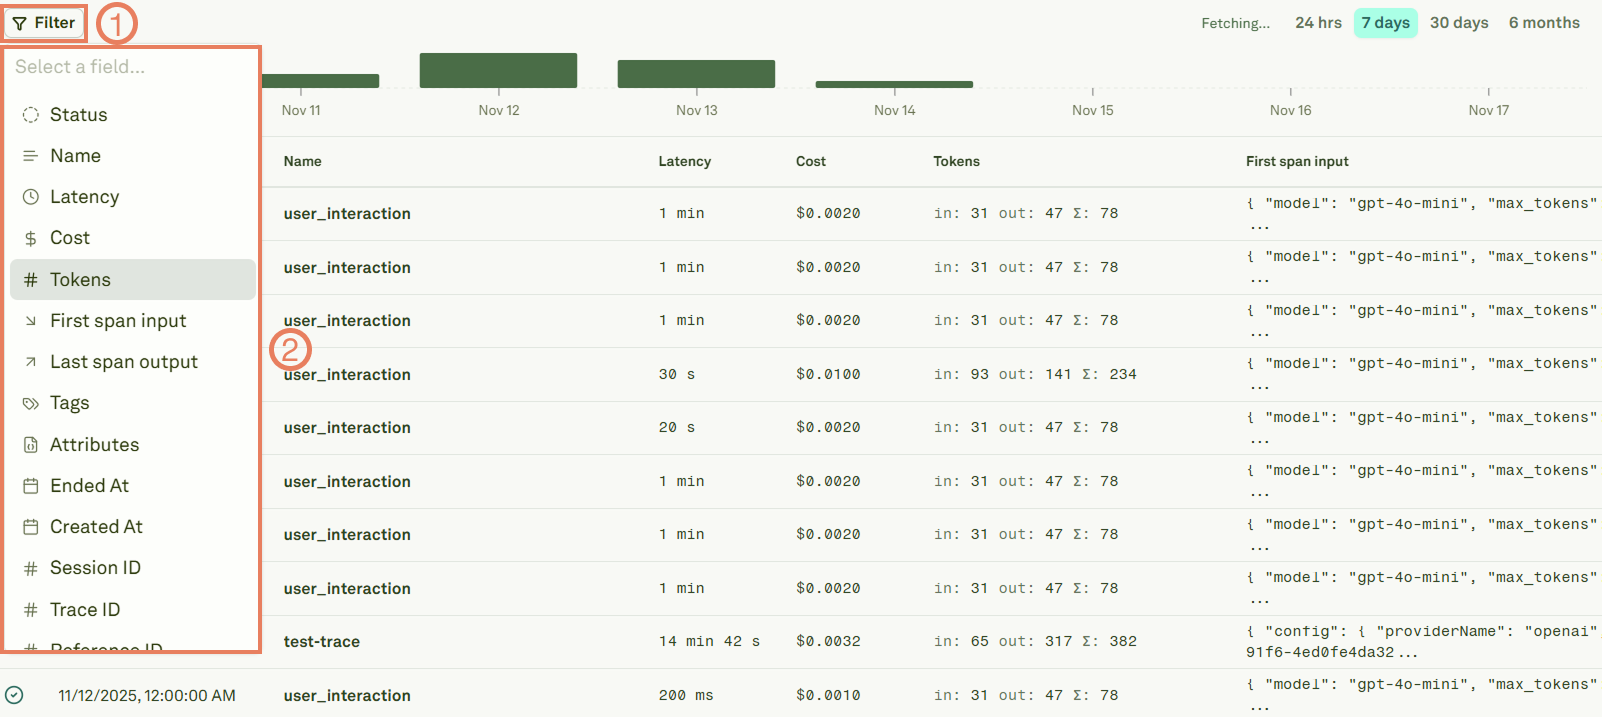Image resolution: width=1602 pixels, height=717 pixels.
Task: Click the Nov 14 chart bar
Action: click(x=894, y=84)
